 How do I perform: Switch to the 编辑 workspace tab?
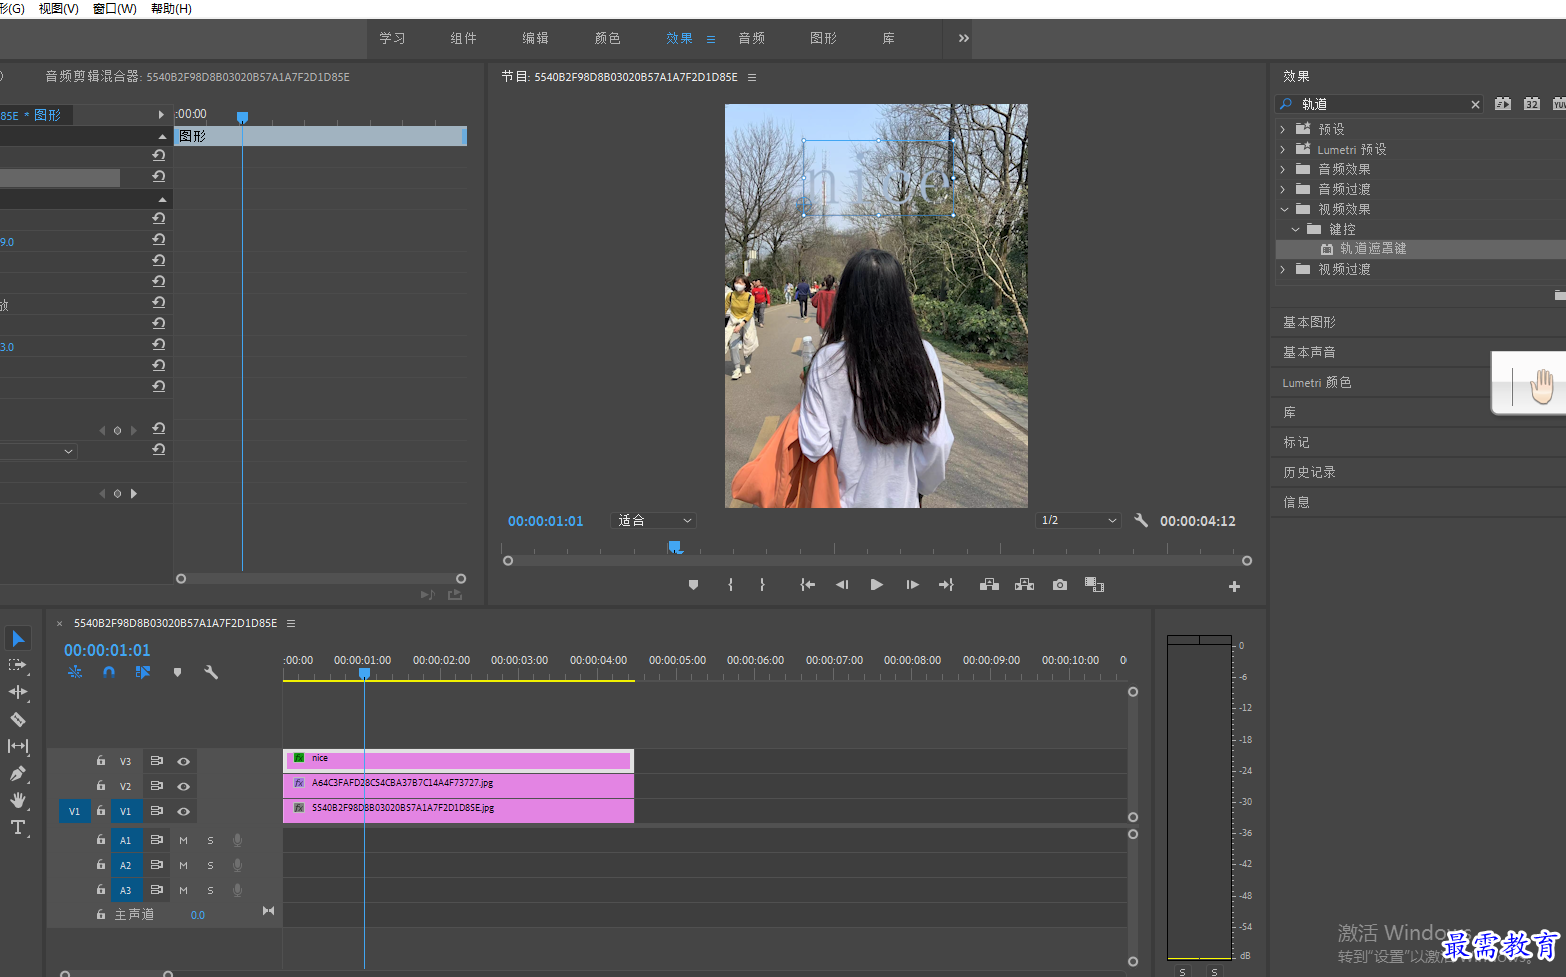(535, 38)
